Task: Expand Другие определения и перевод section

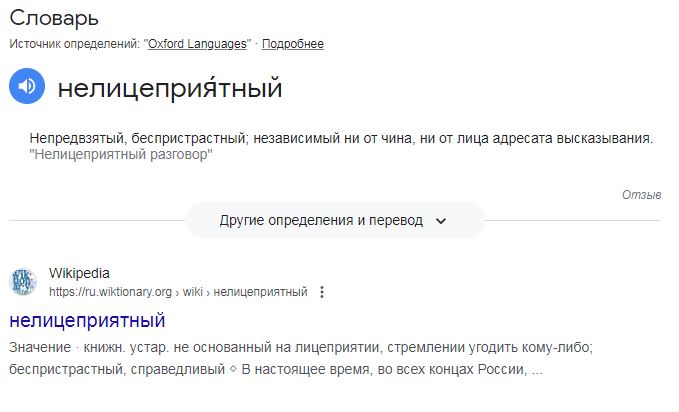Action: 334,221
